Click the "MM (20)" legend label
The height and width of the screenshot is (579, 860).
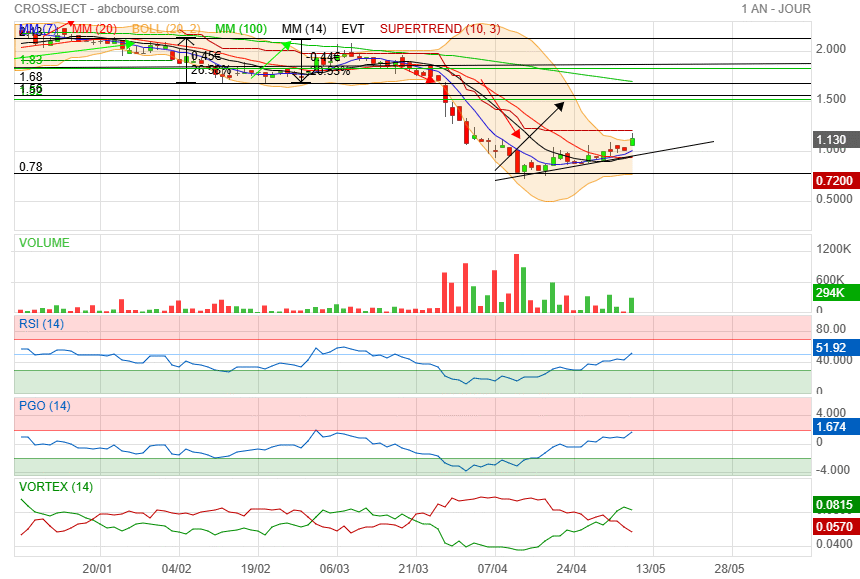point(94,29)
